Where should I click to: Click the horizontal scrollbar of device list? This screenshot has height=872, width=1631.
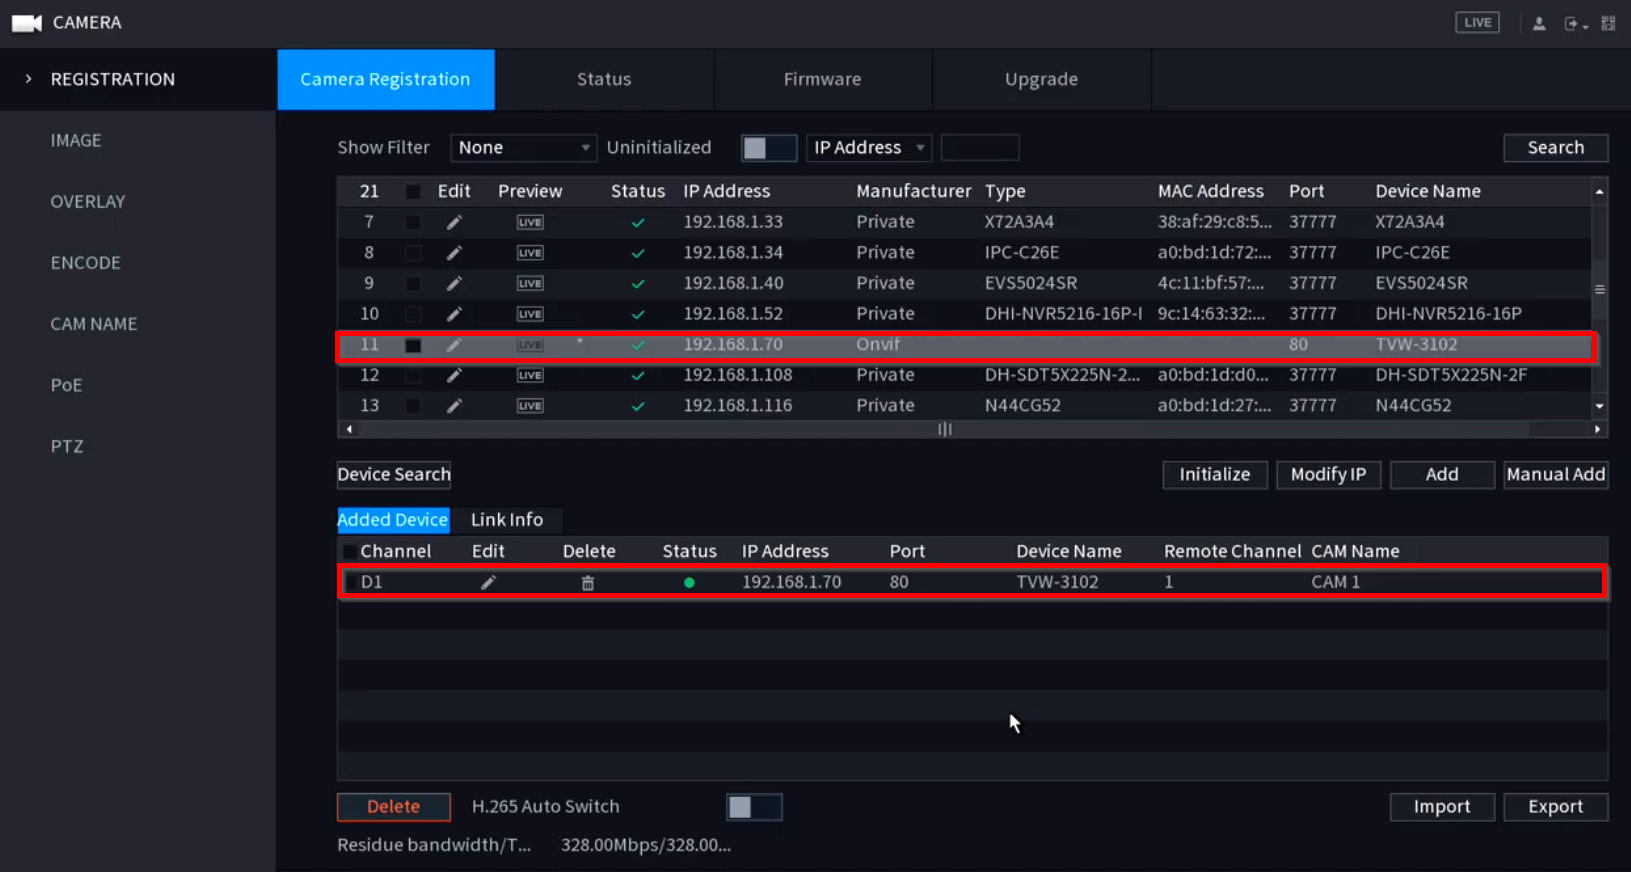point(944,429)
